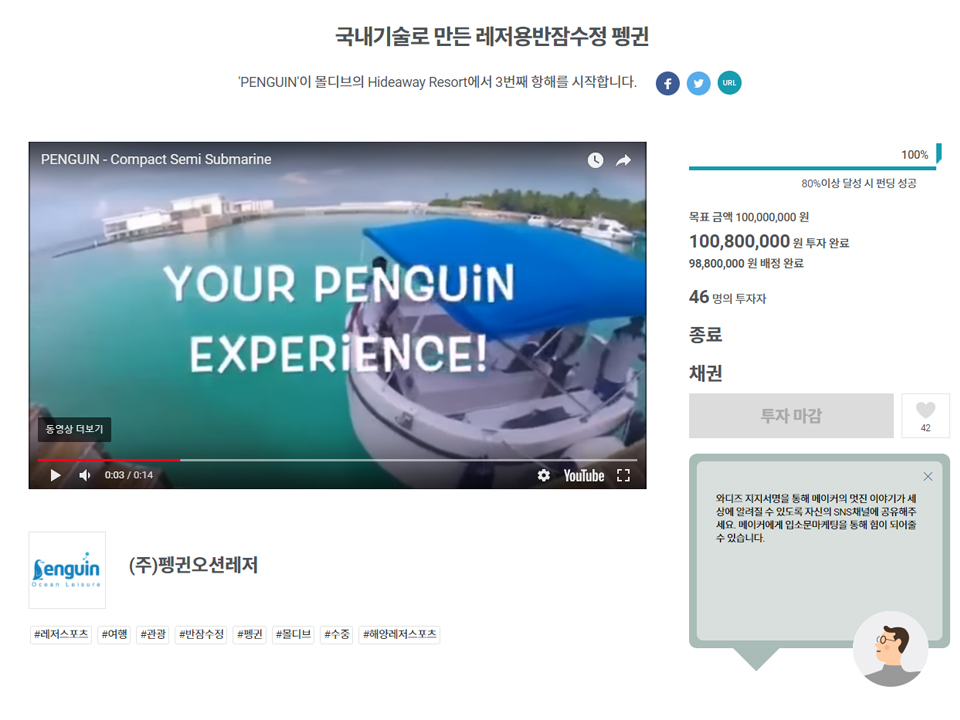This screenshot has height=720, width=960.
Task: Click the 채권 investment type text
Action: coord(706,373)
